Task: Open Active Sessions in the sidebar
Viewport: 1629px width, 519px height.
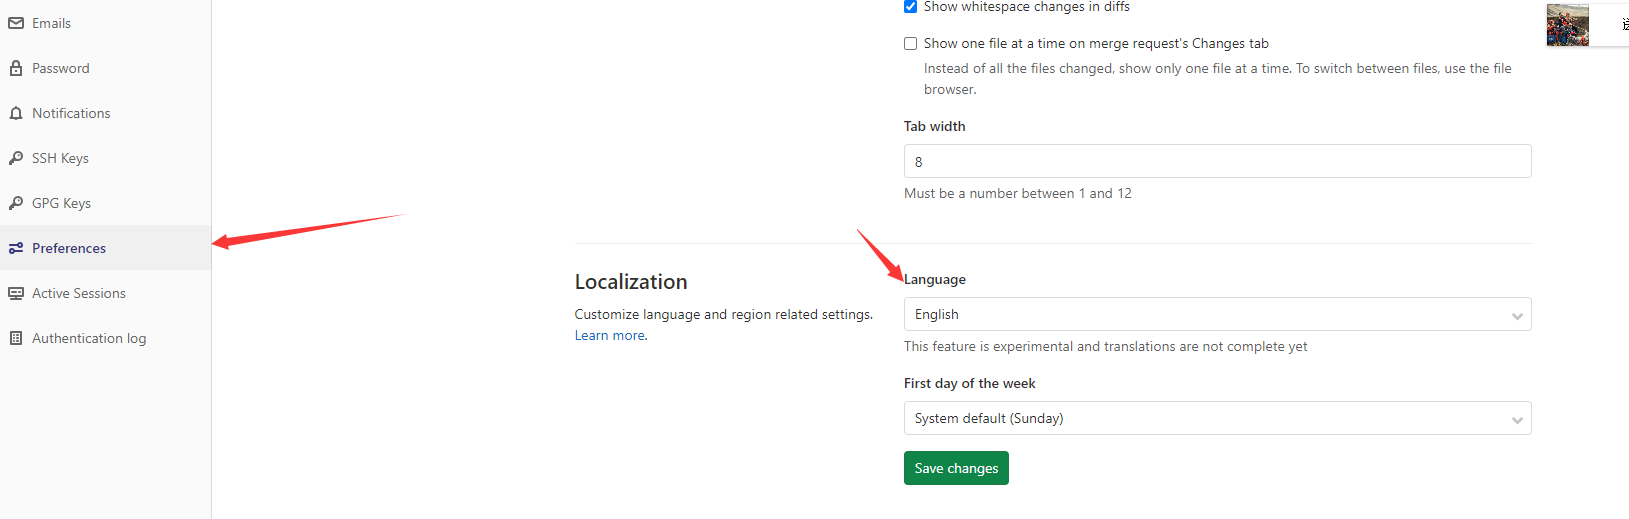Action: pyautogui.click(x=78, y=293)
